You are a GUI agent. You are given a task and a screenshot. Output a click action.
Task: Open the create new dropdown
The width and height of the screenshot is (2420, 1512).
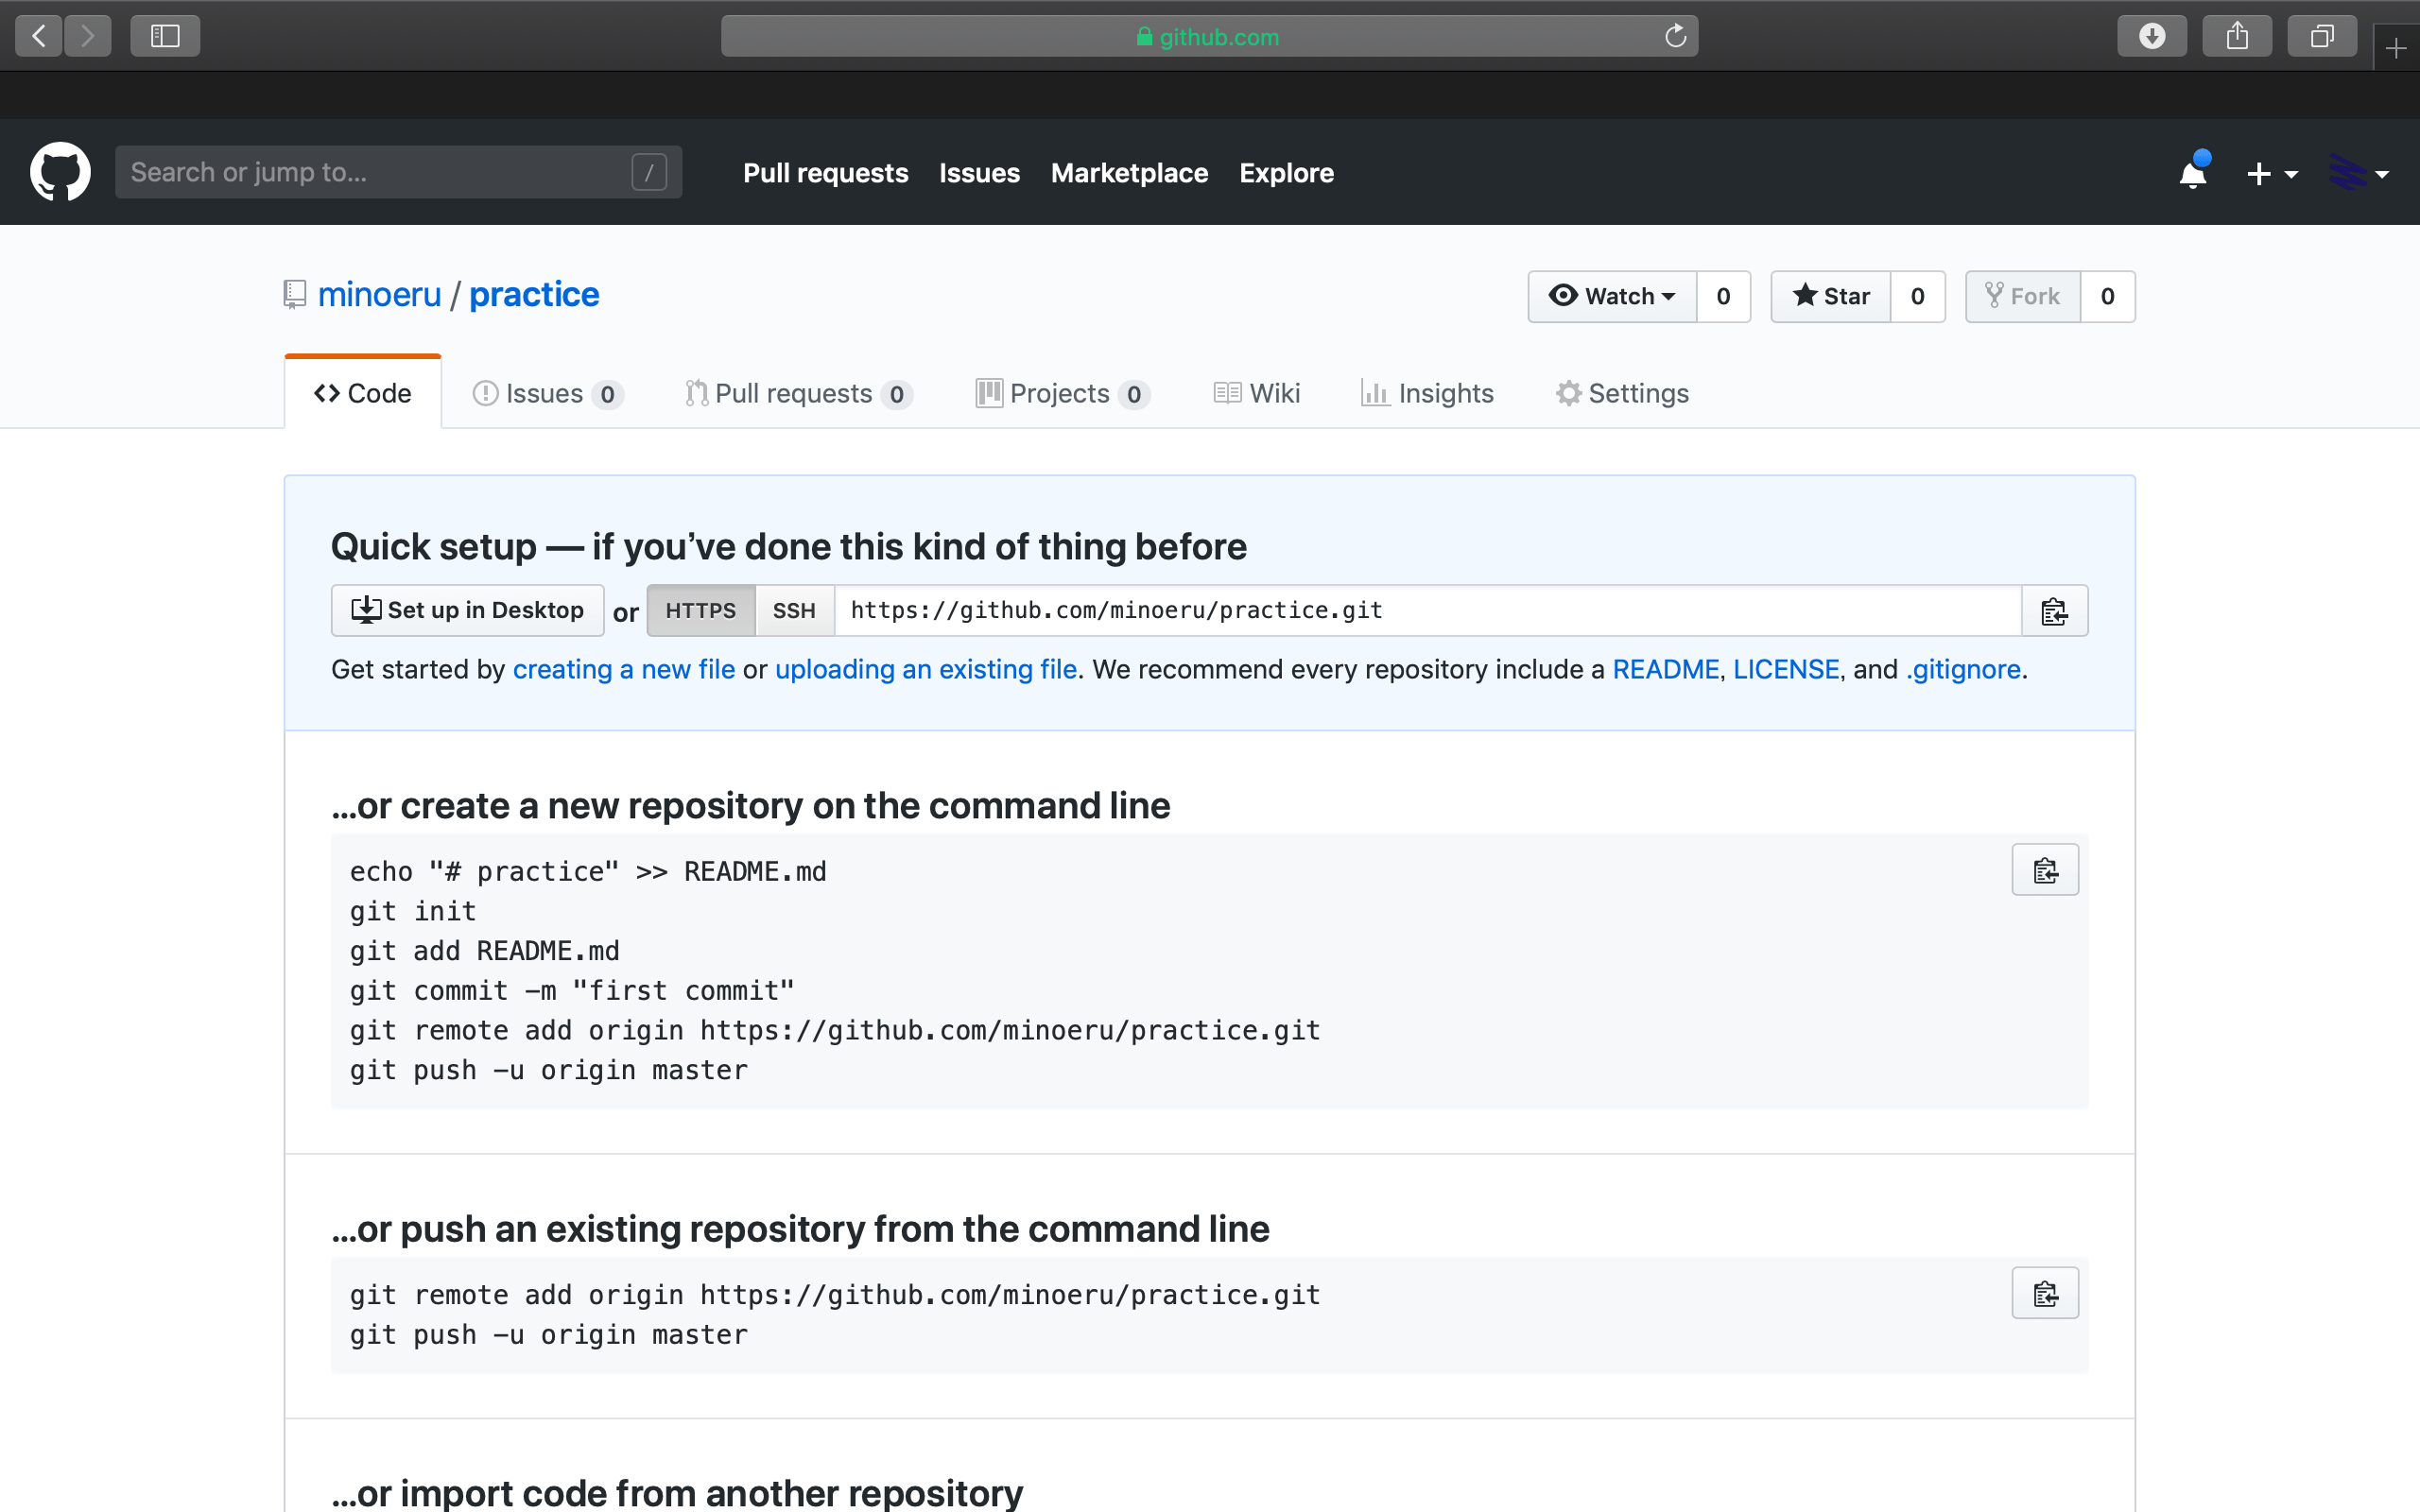coord(2271,173)
